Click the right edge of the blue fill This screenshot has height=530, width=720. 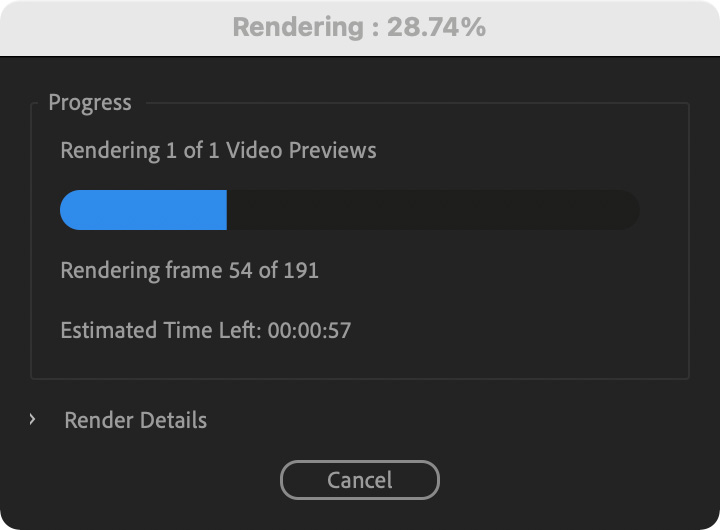(x=225, y=211)
